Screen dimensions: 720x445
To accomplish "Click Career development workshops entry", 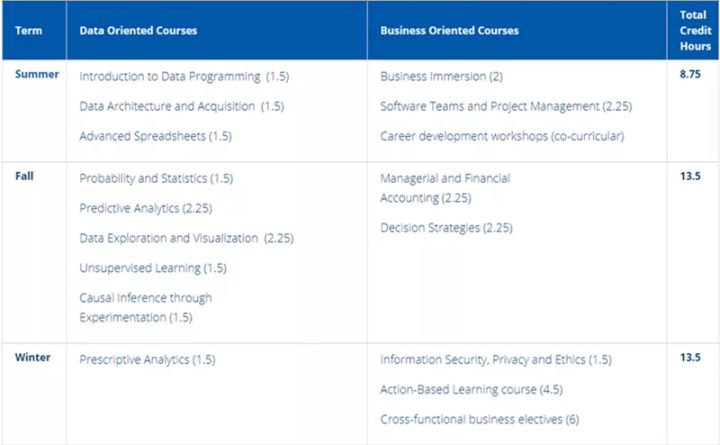I will coord(502,136).
